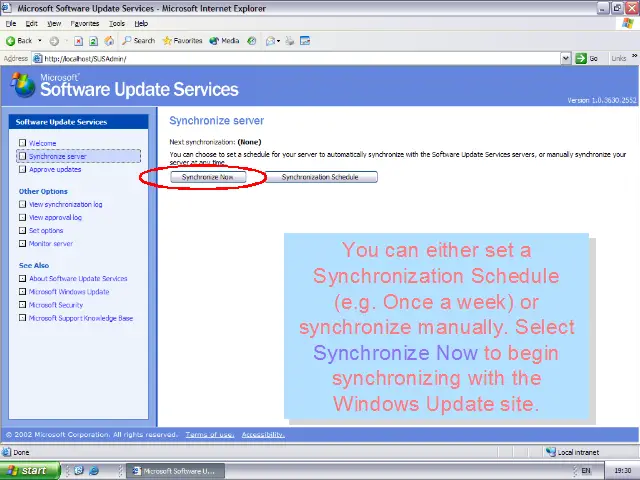Screen dimensions: 640x480
Task: Click the Accessibility footer link
Action: tap(263, 435)
